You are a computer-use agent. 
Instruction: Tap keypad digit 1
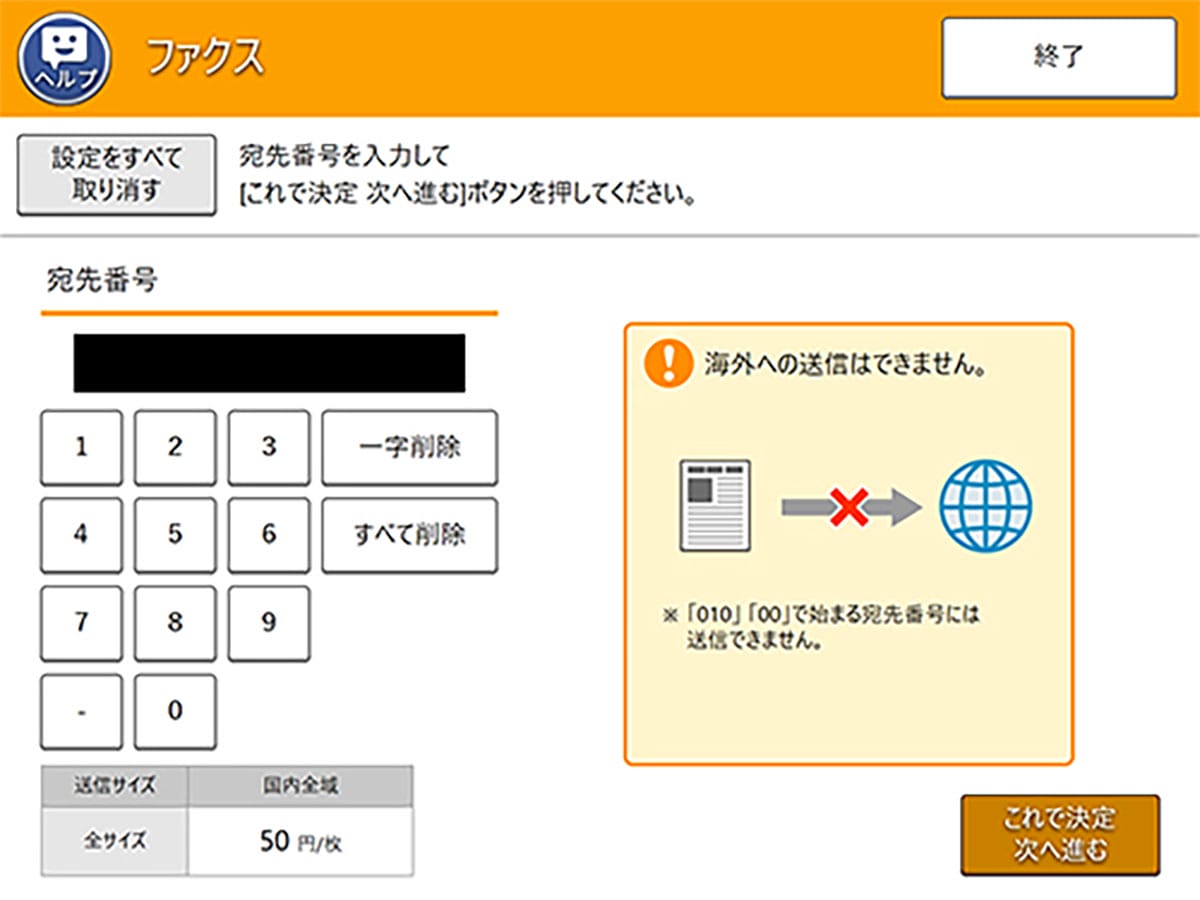(x=81, y=447)
